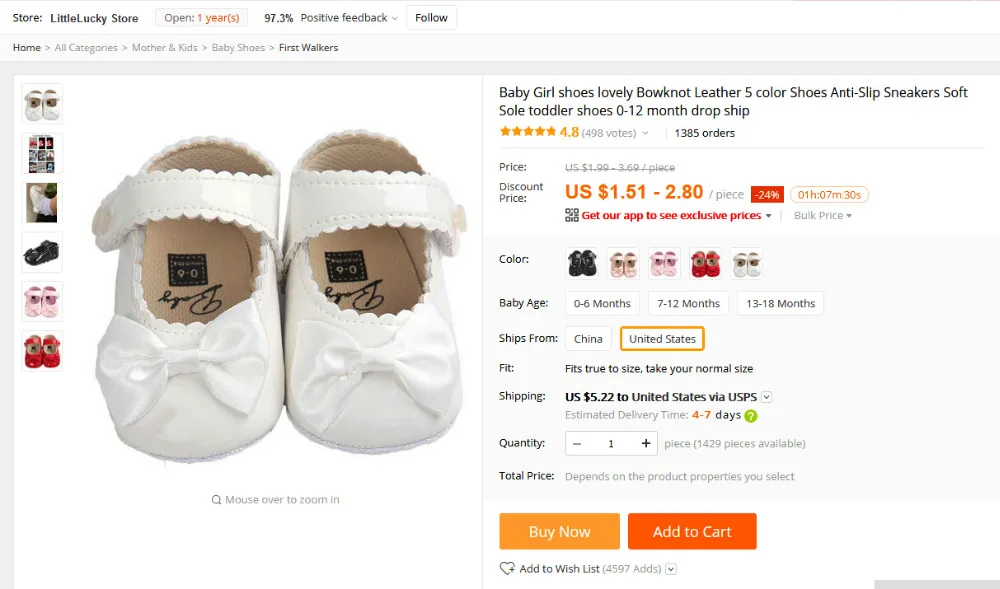The height and width of the screenshot is (589, 1000).
Task: Select 0-6 Months baby age
Action: click(x=602, y=303)
